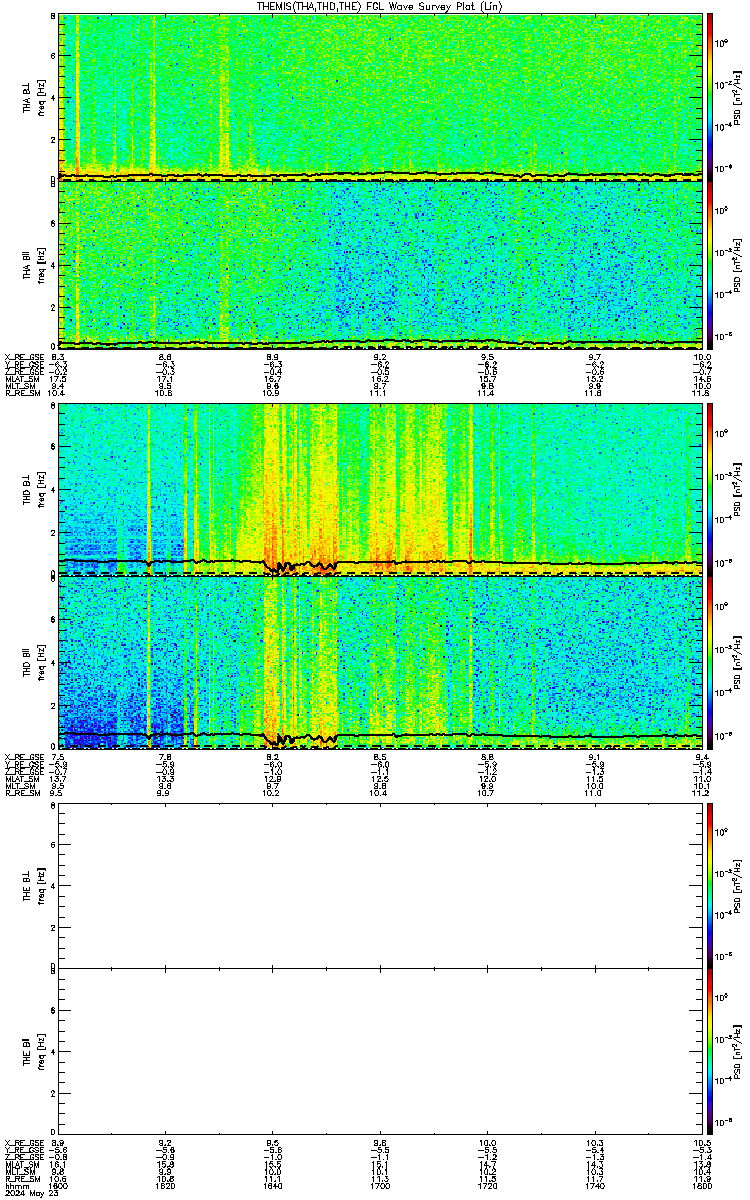Click the 1600 time tick label
The height and width of the screenshot is (1200, 750).
tap(59, 1186)
